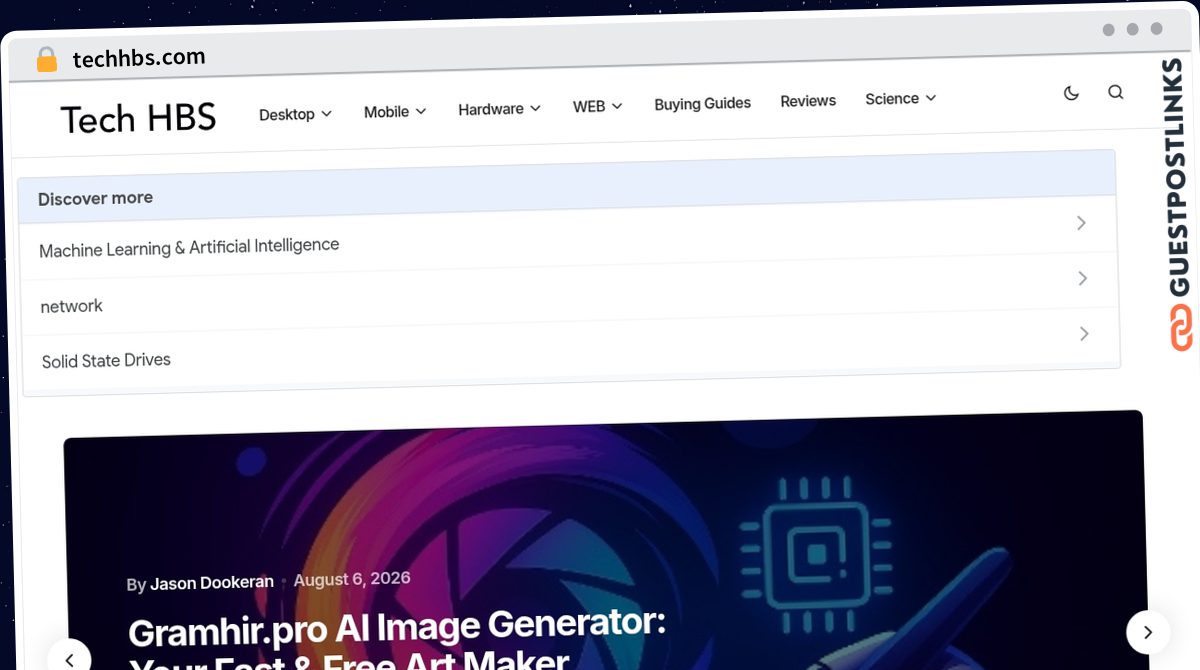Click the August 6, 2026 date
Screen dimensions: 1200x670
(x=352, y=579)
